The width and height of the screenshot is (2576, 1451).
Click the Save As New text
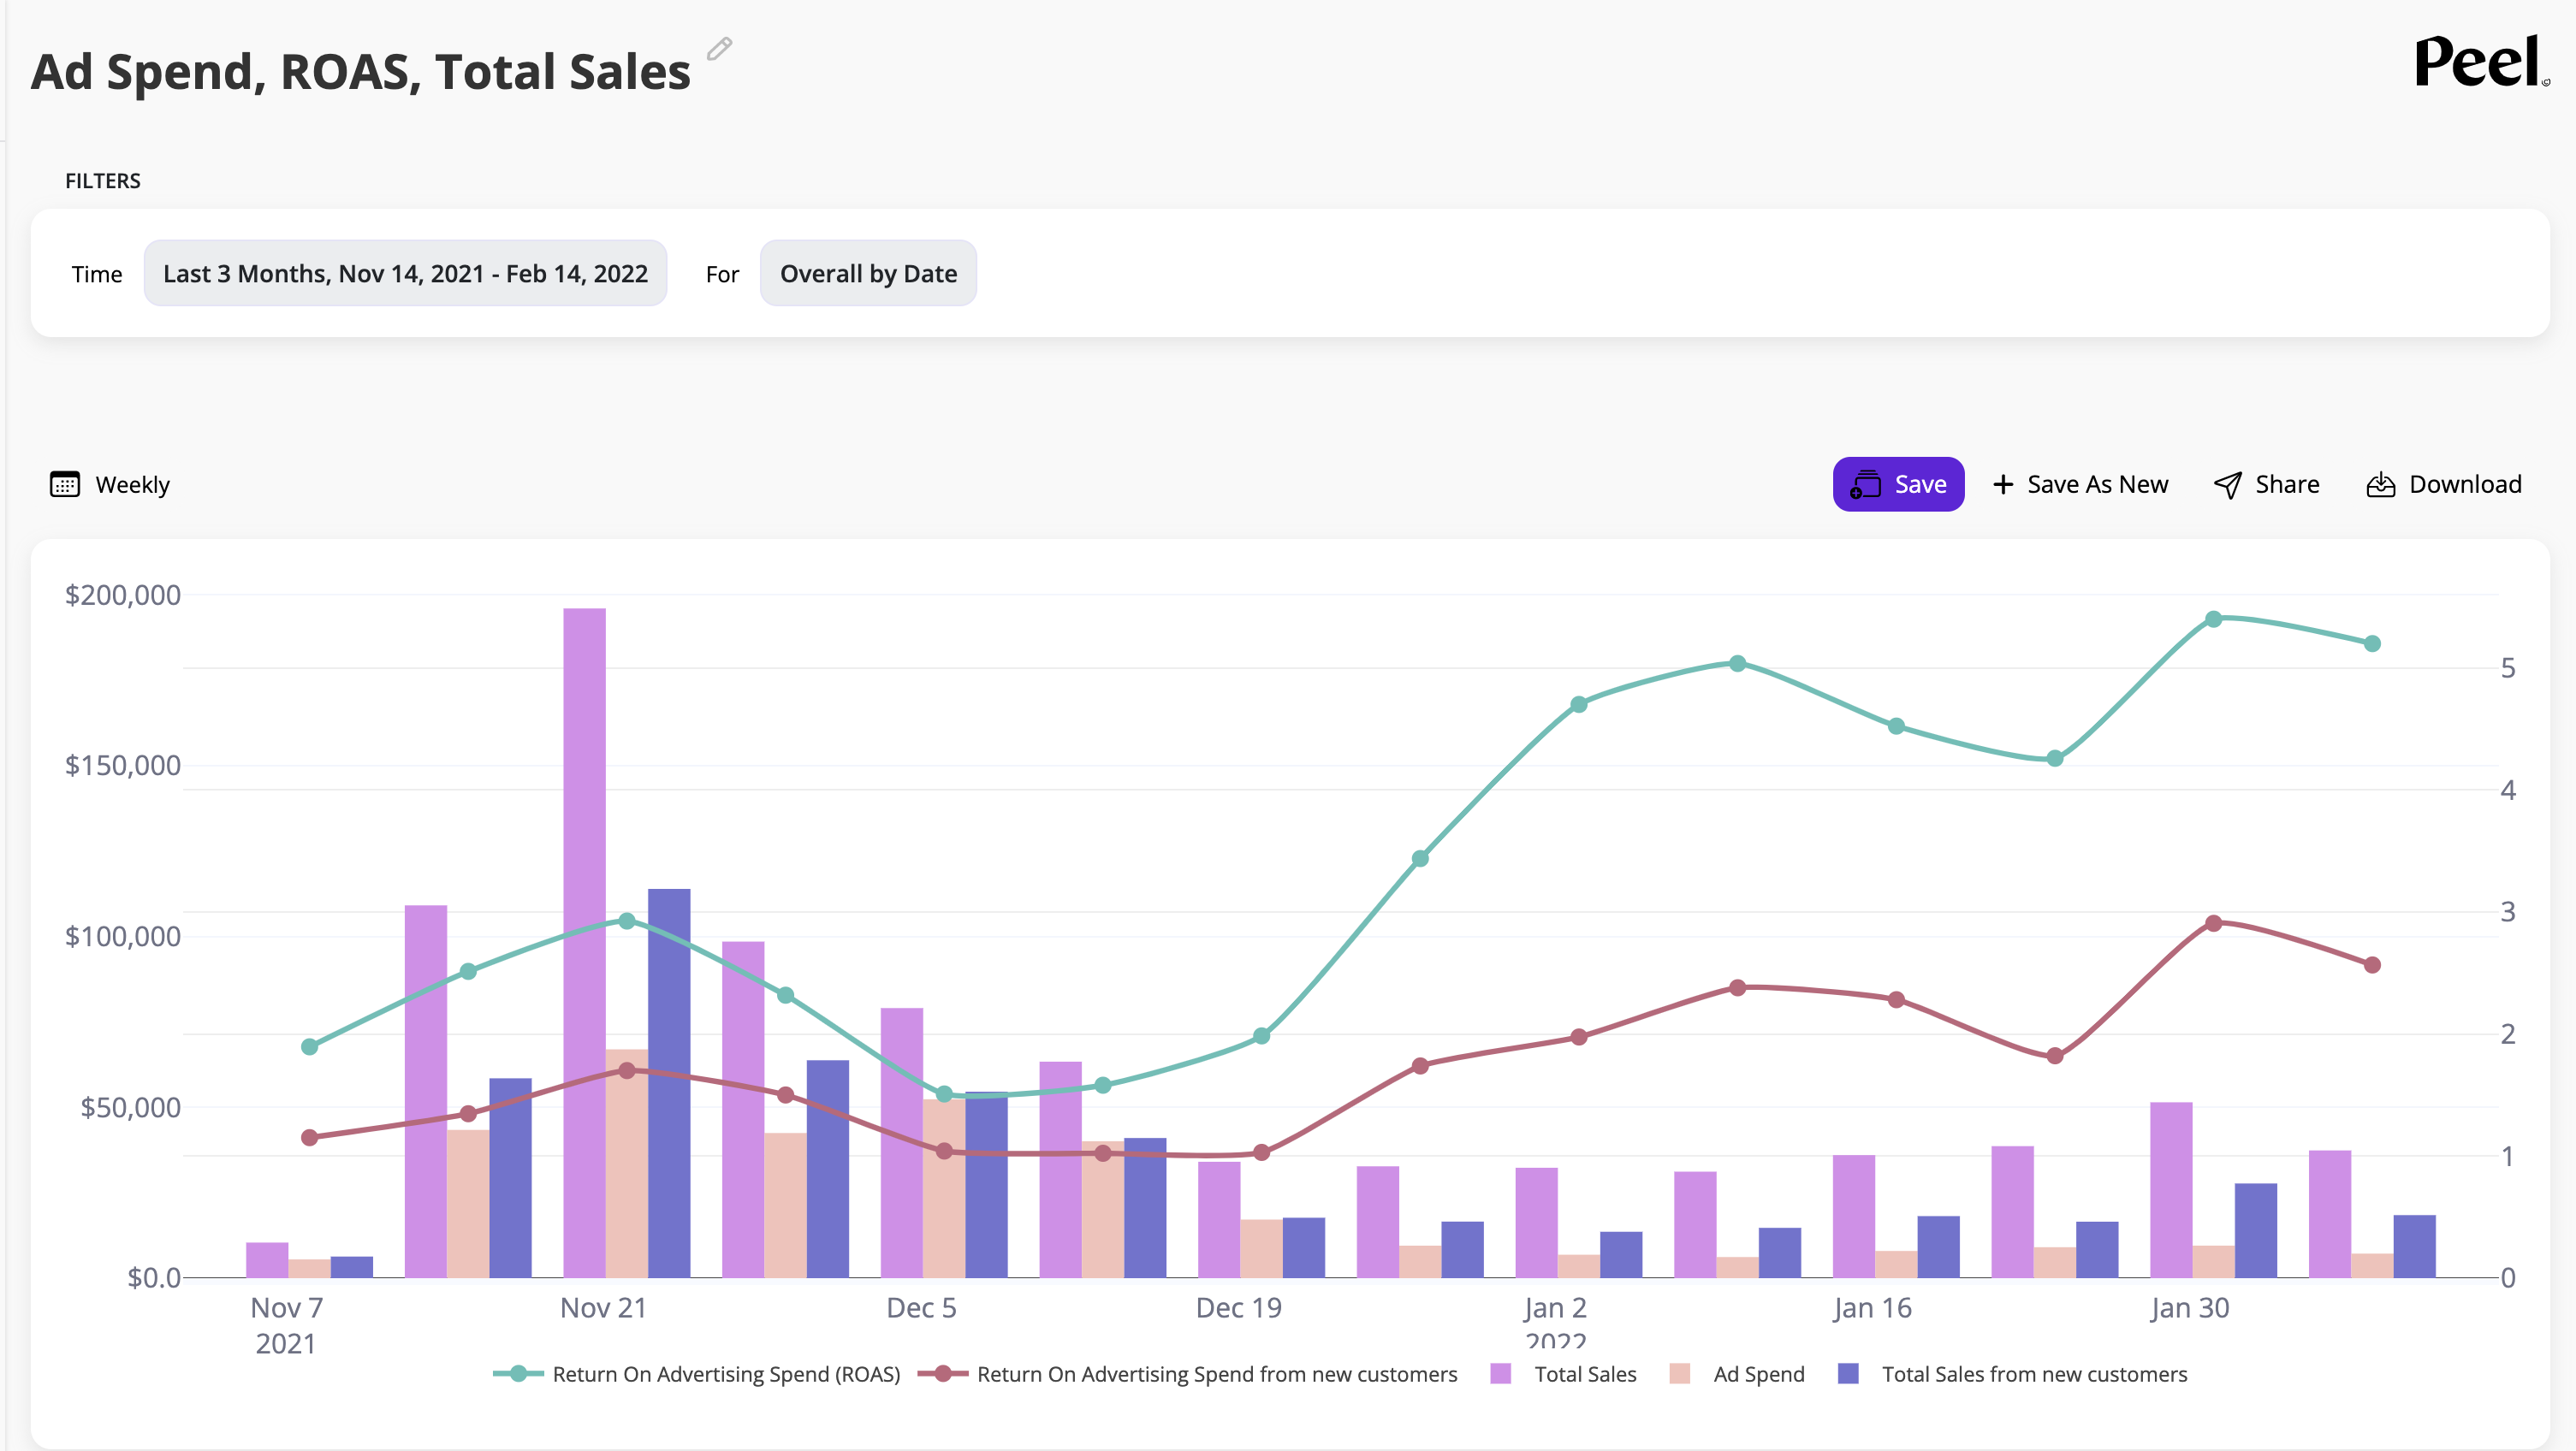(x=2097, y=484)
